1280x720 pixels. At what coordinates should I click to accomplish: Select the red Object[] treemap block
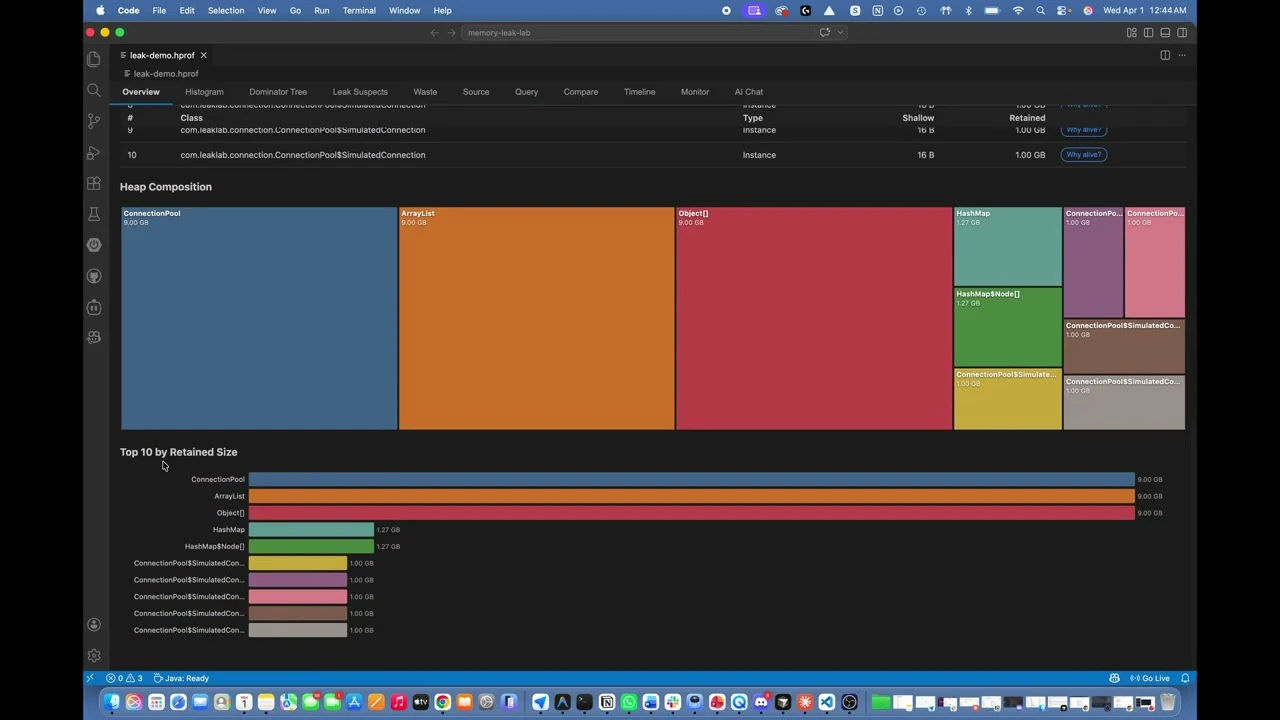[x=814, y=318]
